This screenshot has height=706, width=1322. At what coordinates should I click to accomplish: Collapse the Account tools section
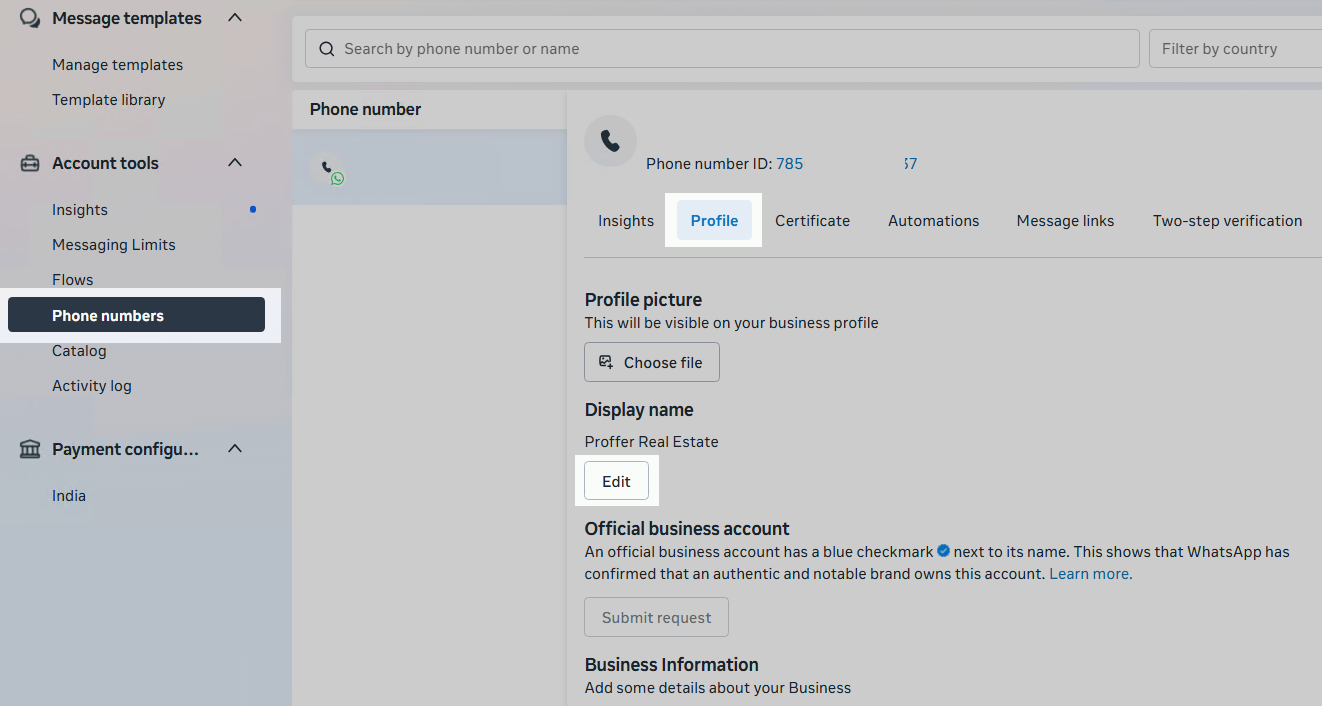[235, 163]
